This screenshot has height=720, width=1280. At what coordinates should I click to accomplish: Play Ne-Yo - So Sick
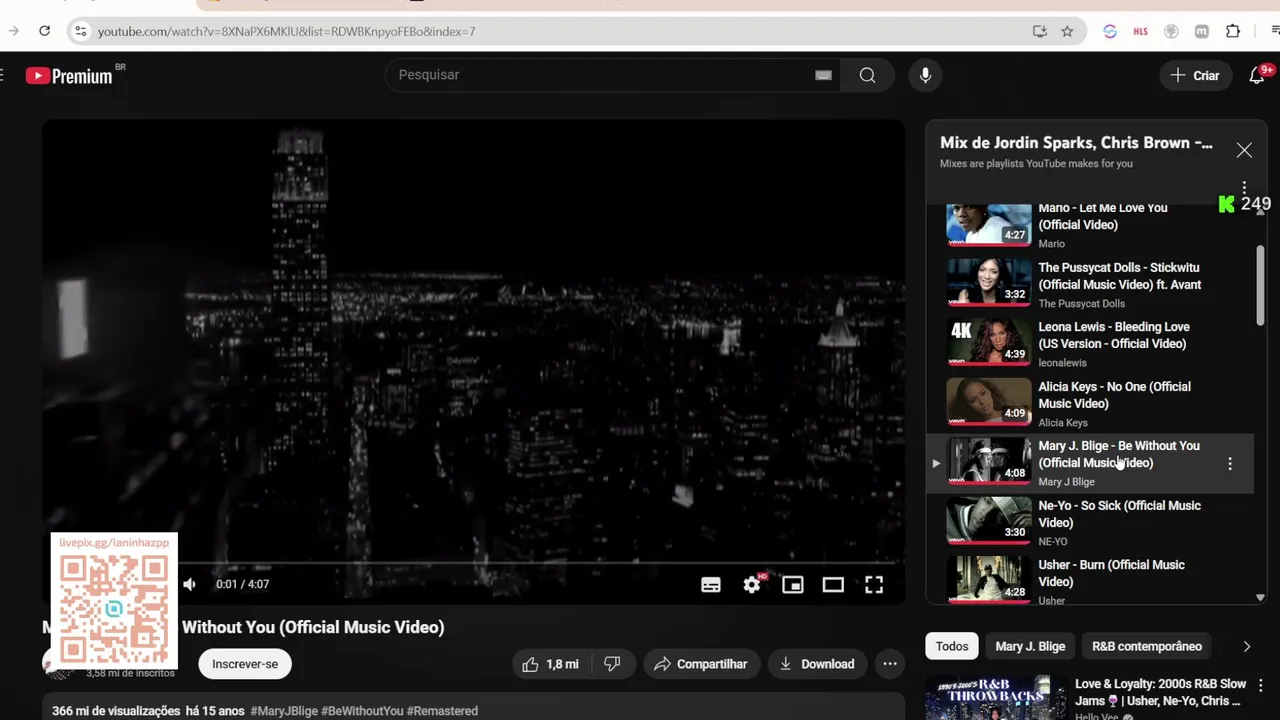point(1090,521)
